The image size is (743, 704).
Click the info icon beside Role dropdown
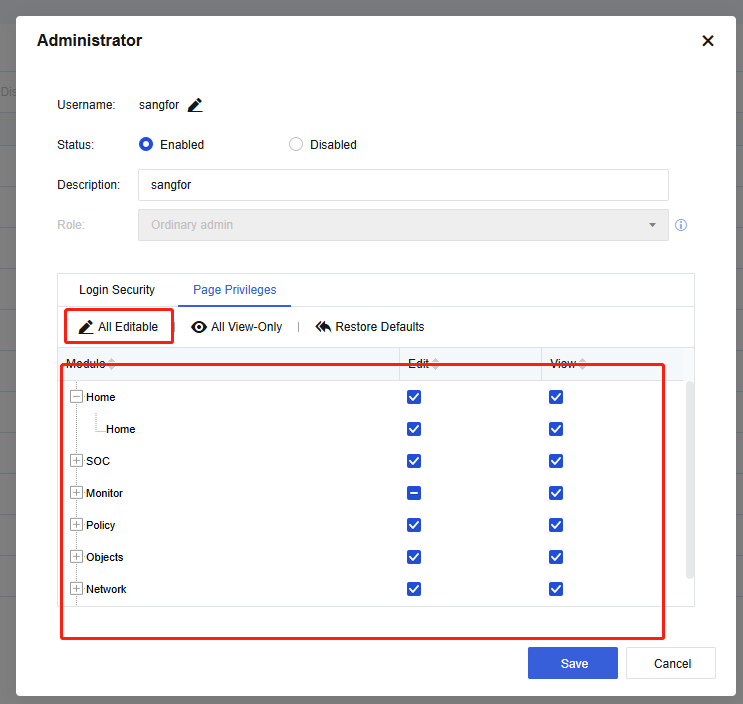click(x=681, y=225)
